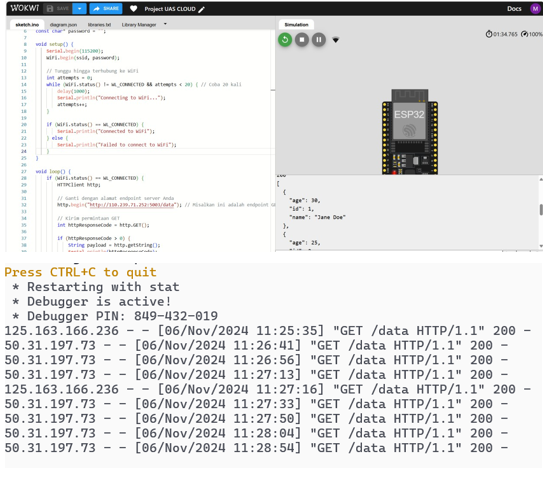
Task: Select the ESP32 board in simulation
Action: pyautogui.click(x=410, y=132)
